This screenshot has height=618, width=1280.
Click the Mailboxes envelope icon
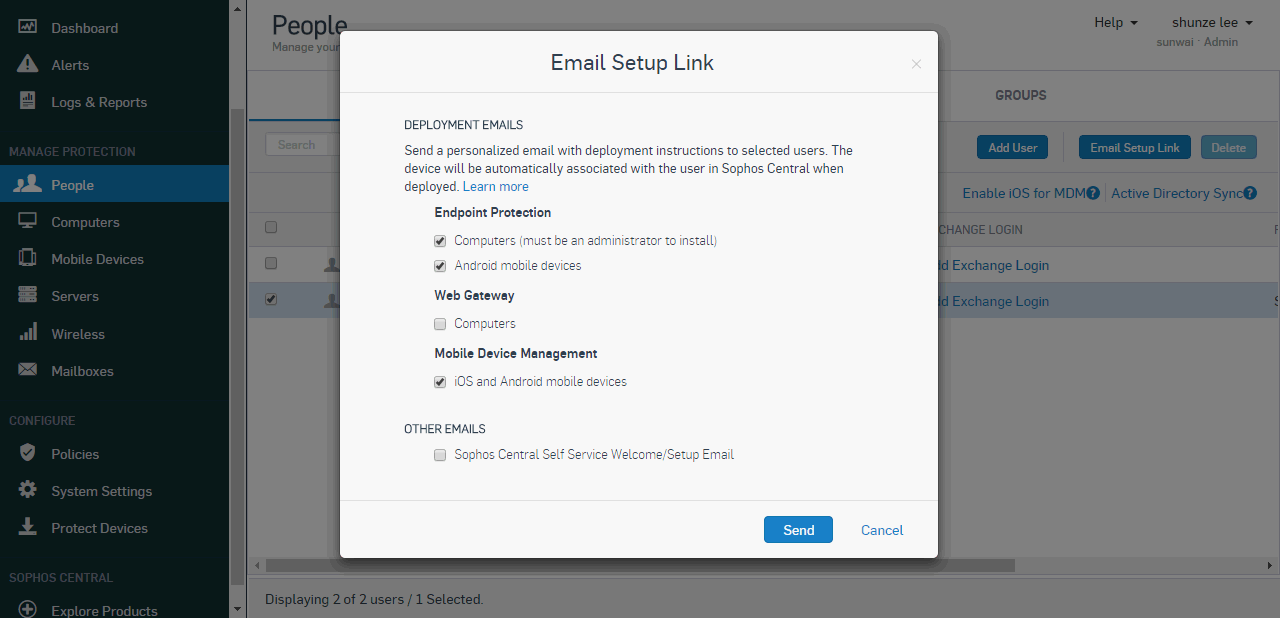coord(28,370)
